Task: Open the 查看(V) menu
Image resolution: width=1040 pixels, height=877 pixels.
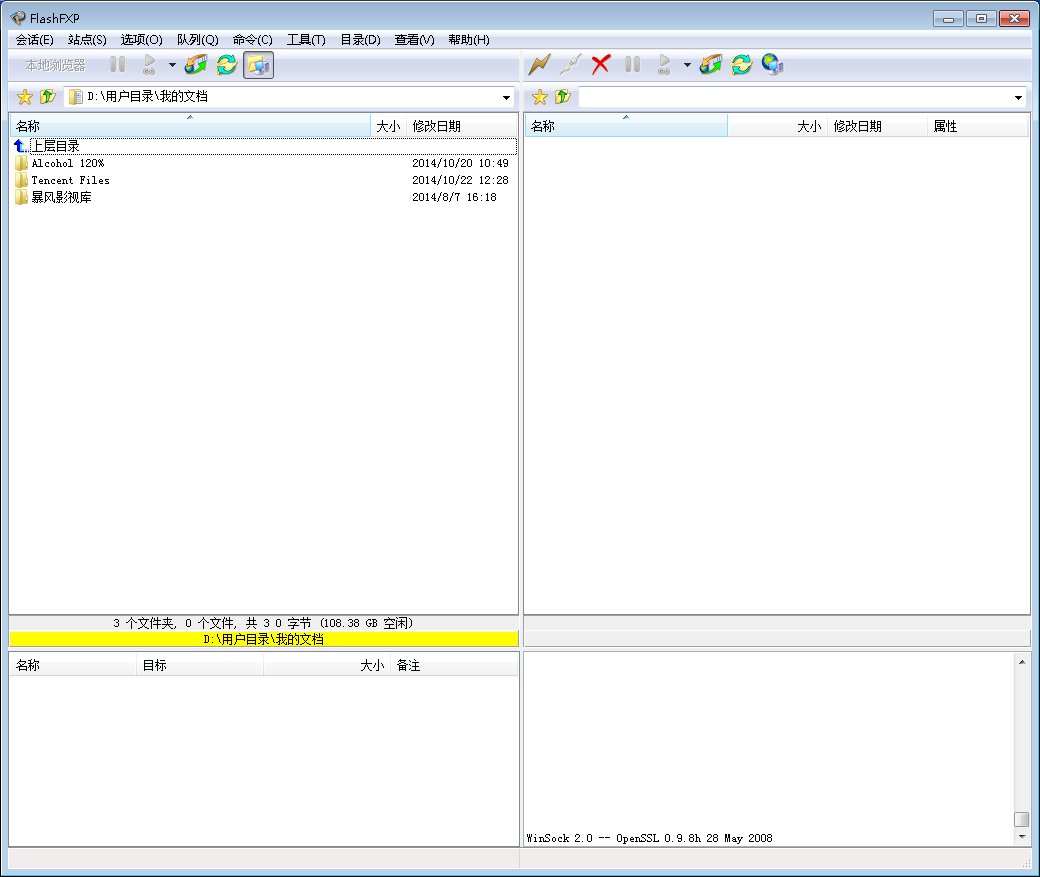Action: (x=415, y=40)
